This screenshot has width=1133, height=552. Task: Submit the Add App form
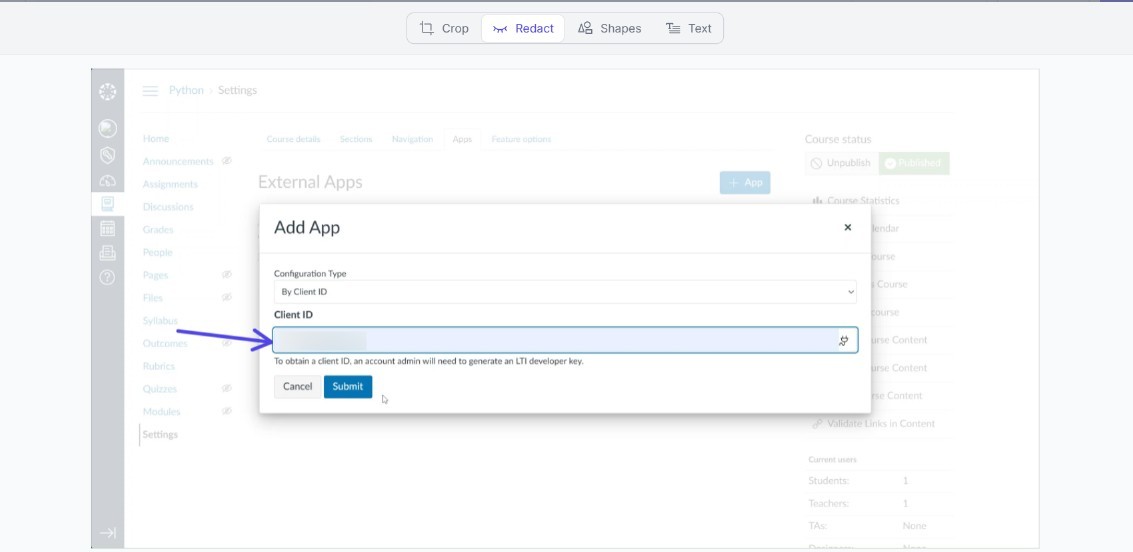click(348, 387)
